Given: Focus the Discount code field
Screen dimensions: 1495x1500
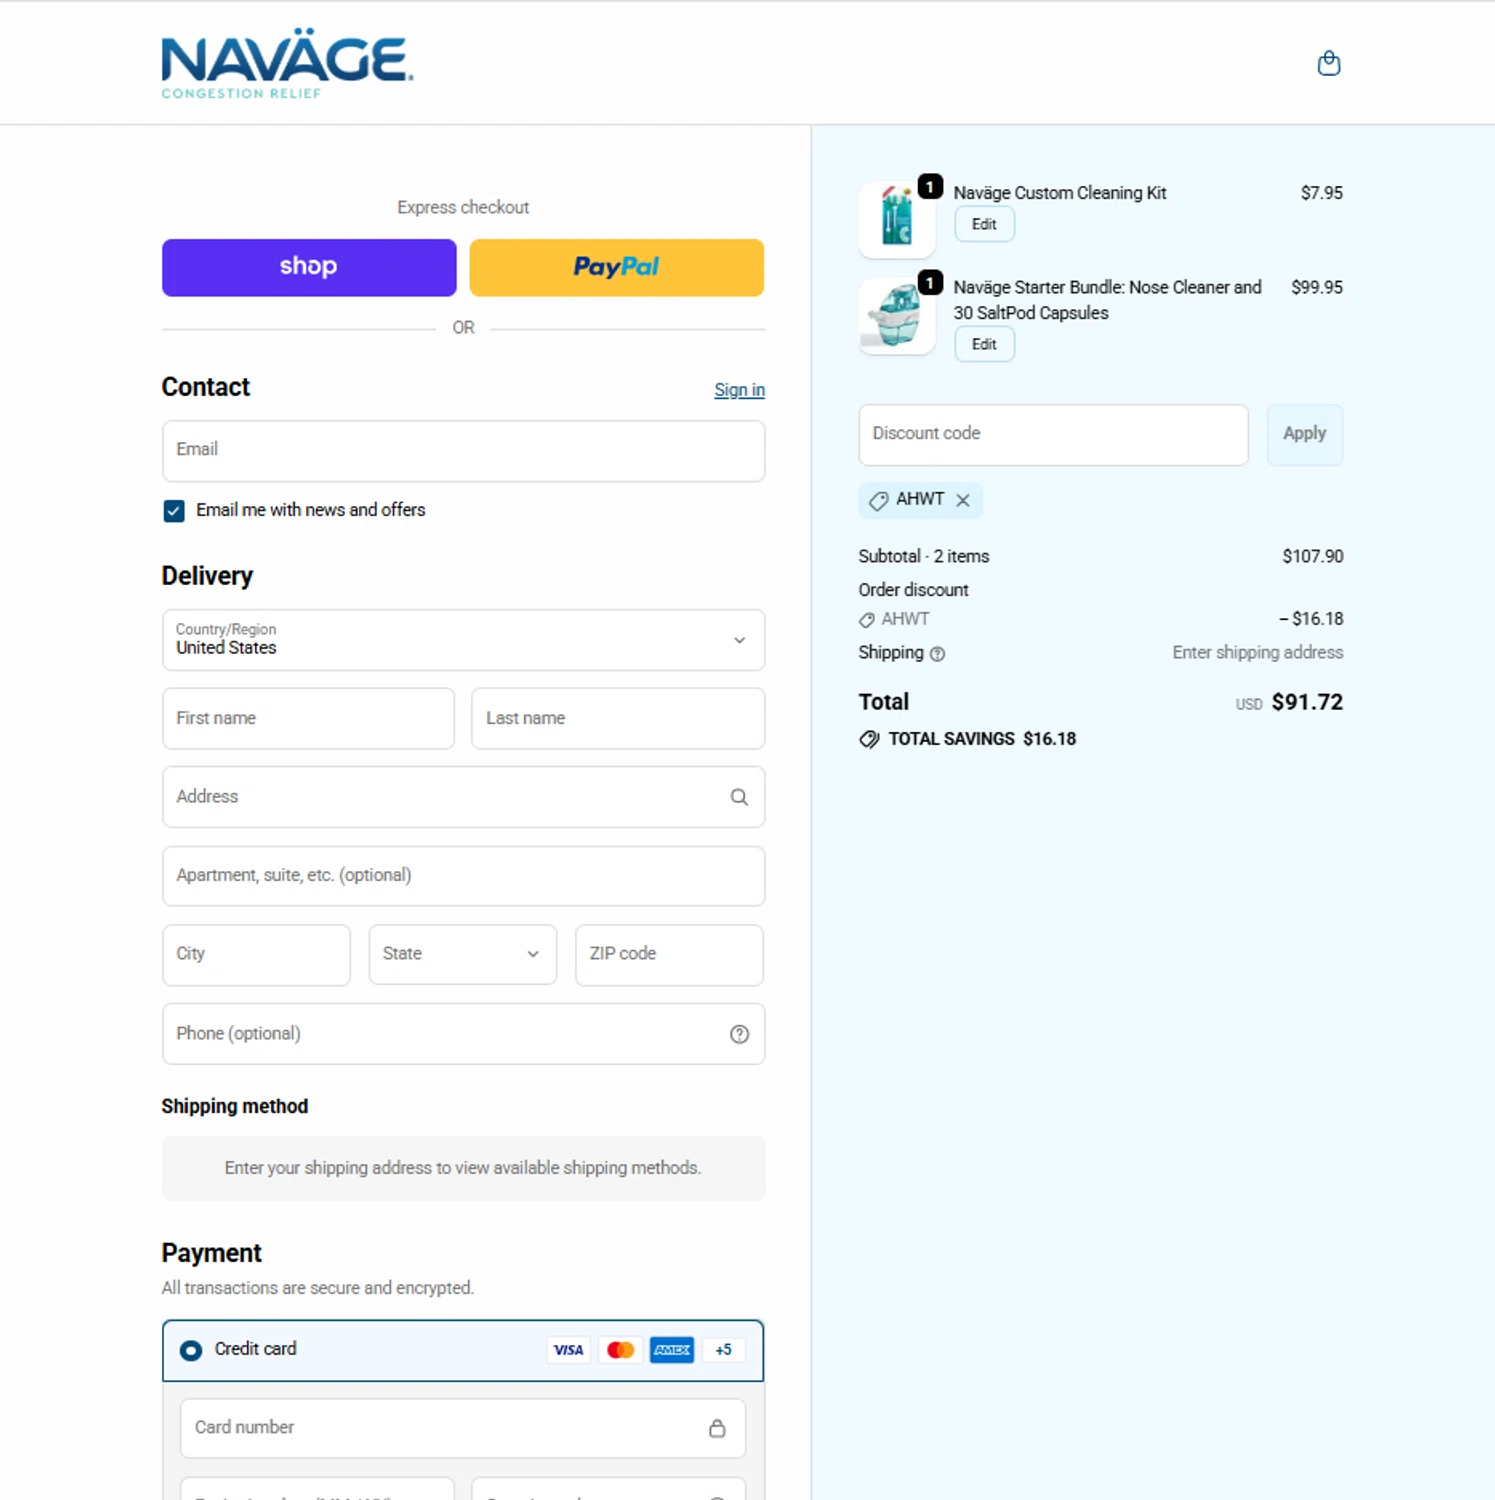Looking at the screenshot, I should [1053, 434].
